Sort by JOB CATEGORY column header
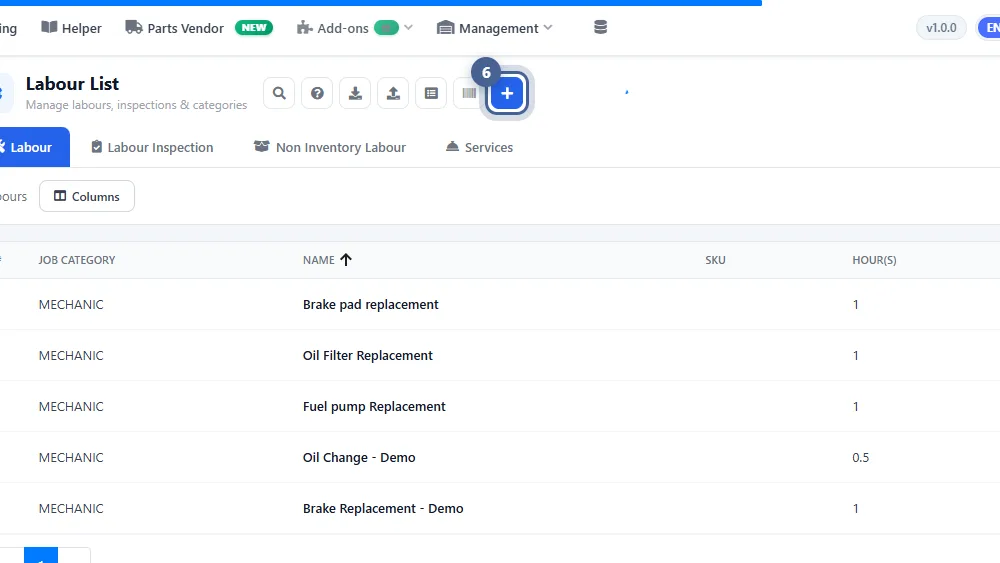 77,260
